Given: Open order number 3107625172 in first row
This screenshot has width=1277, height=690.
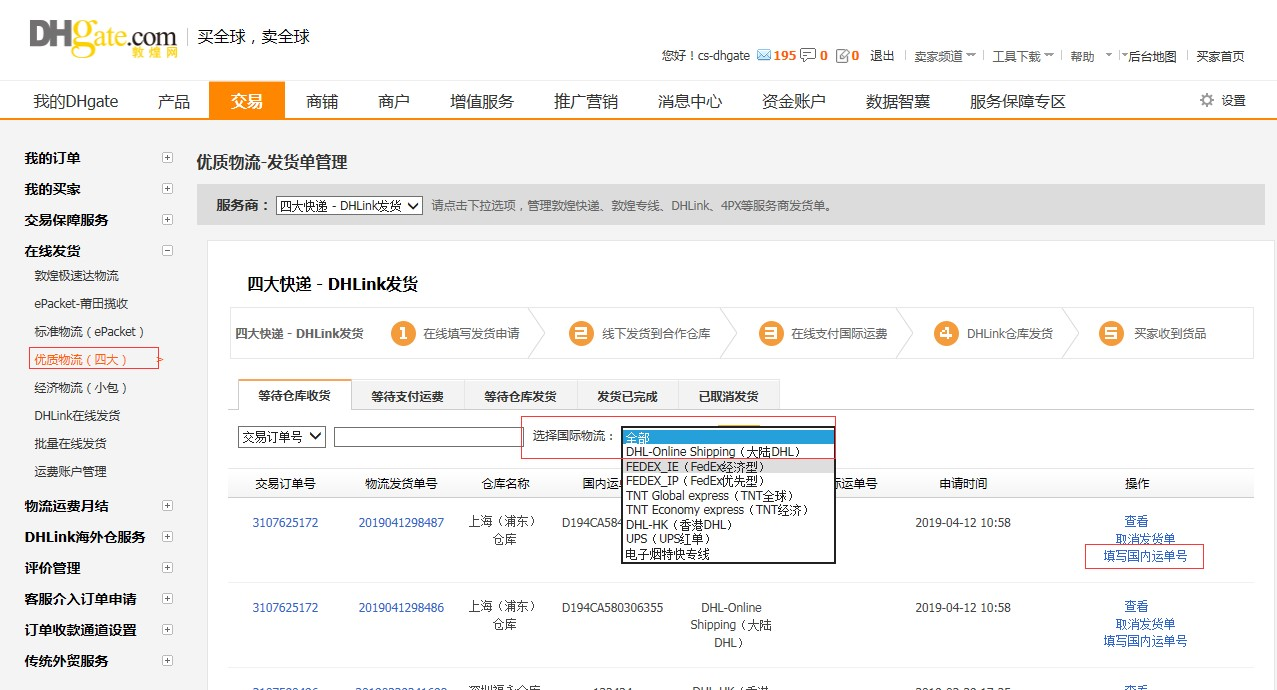Looking at the screenshot, I should [285, 522].
